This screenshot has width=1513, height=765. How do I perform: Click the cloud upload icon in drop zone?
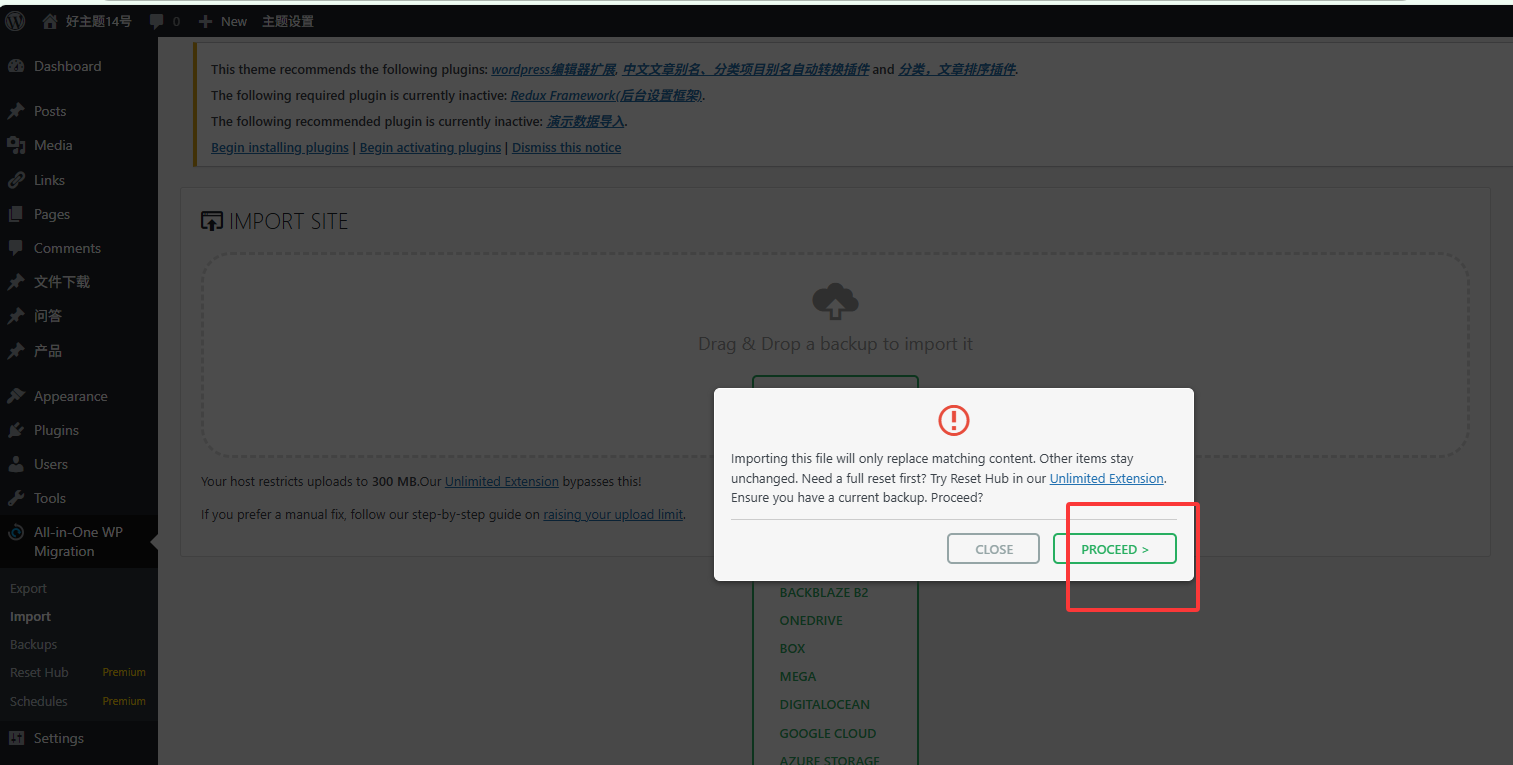coord(835,301)
